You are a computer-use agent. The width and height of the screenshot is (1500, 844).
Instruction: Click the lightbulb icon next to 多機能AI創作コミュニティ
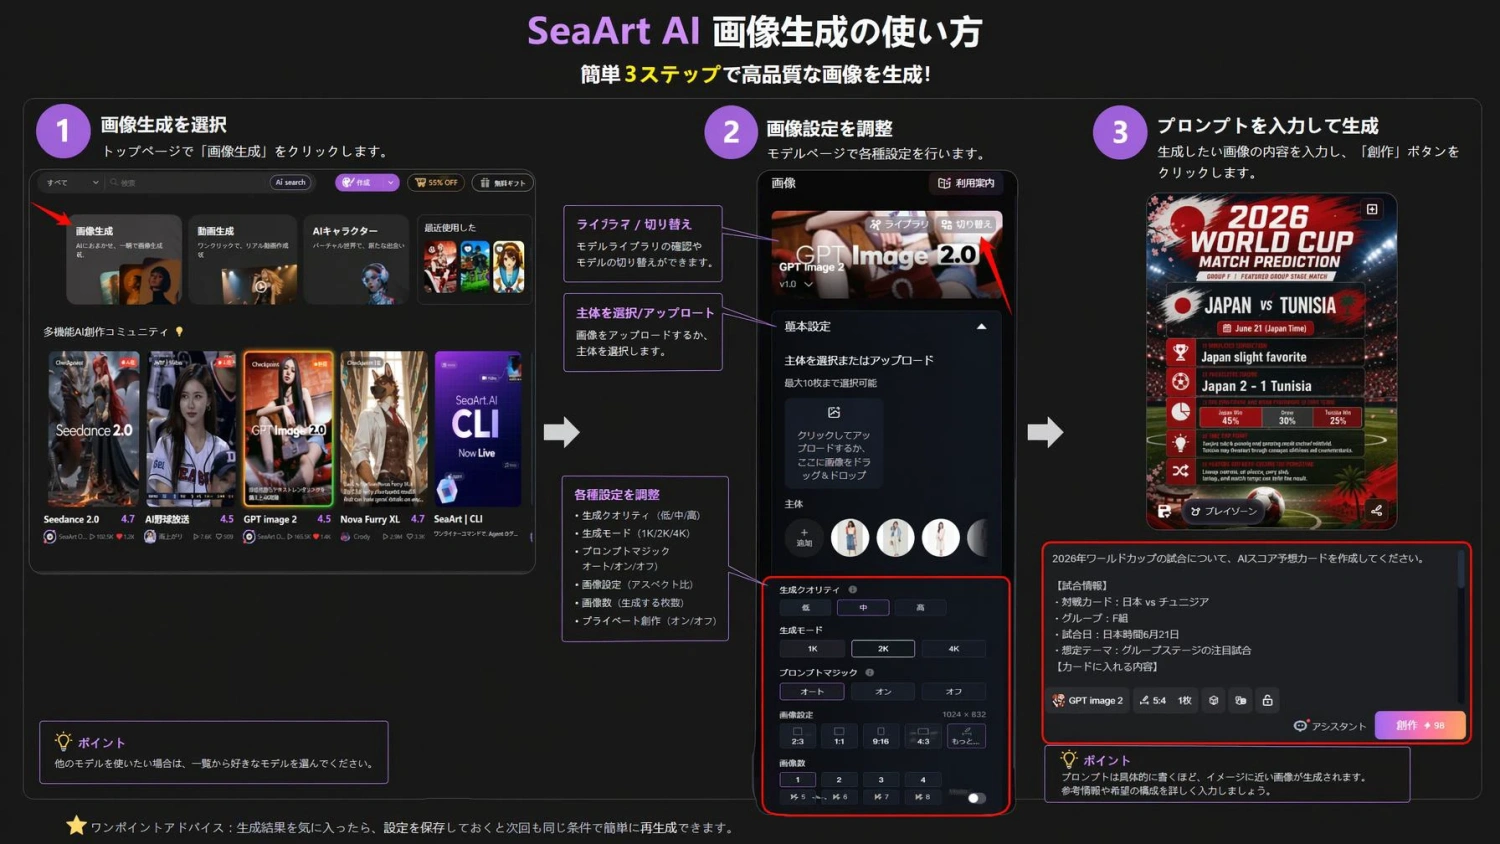point(179,331)
